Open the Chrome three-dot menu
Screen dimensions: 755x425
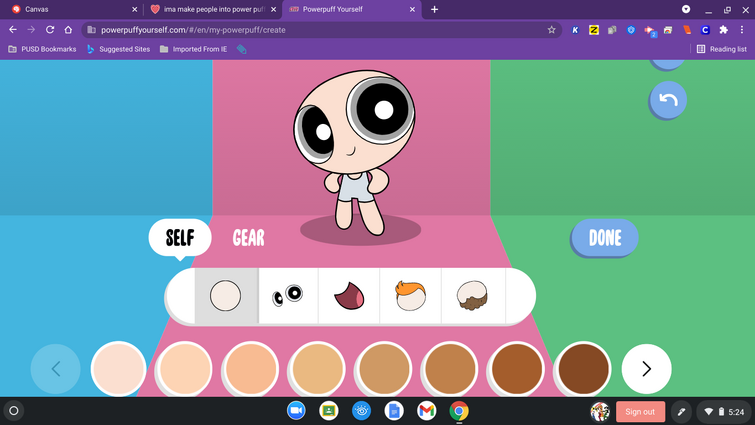(742, 30)
